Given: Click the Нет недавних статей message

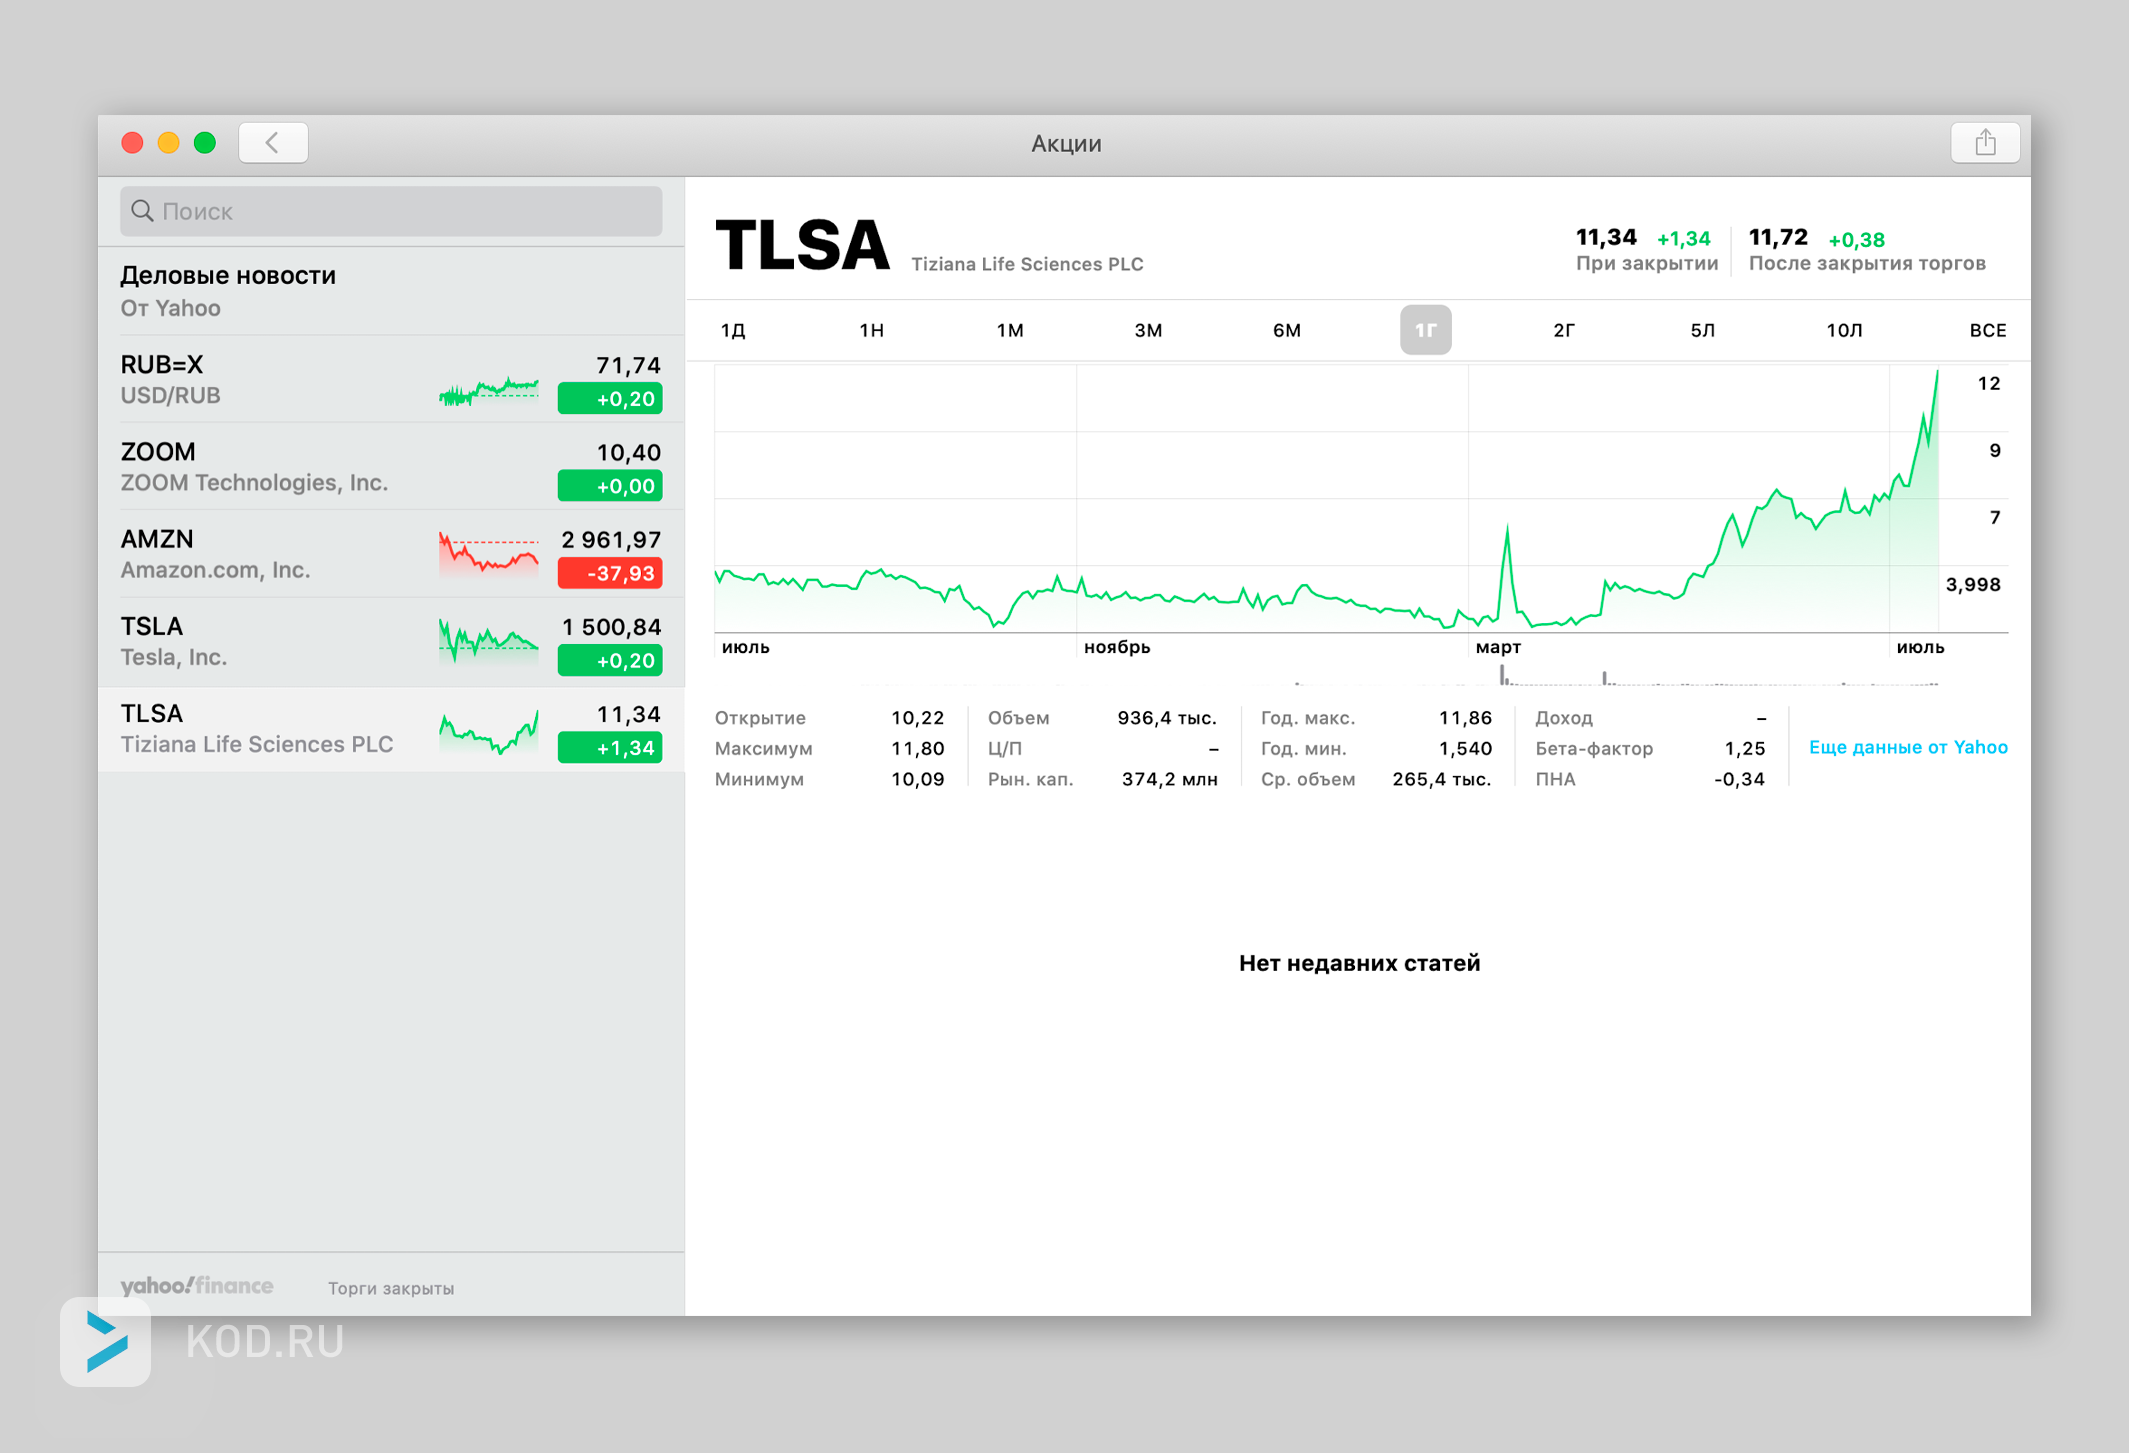Looking at the screenshot, I should [1359, 963].
